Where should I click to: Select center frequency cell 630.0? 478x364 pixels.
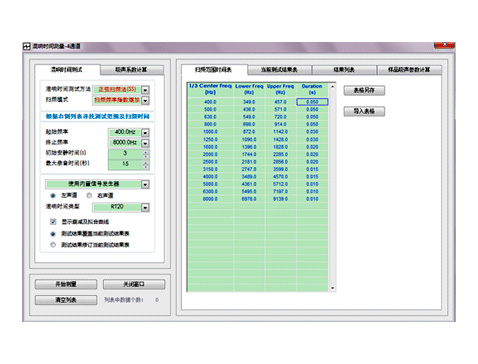pos(210,117)
